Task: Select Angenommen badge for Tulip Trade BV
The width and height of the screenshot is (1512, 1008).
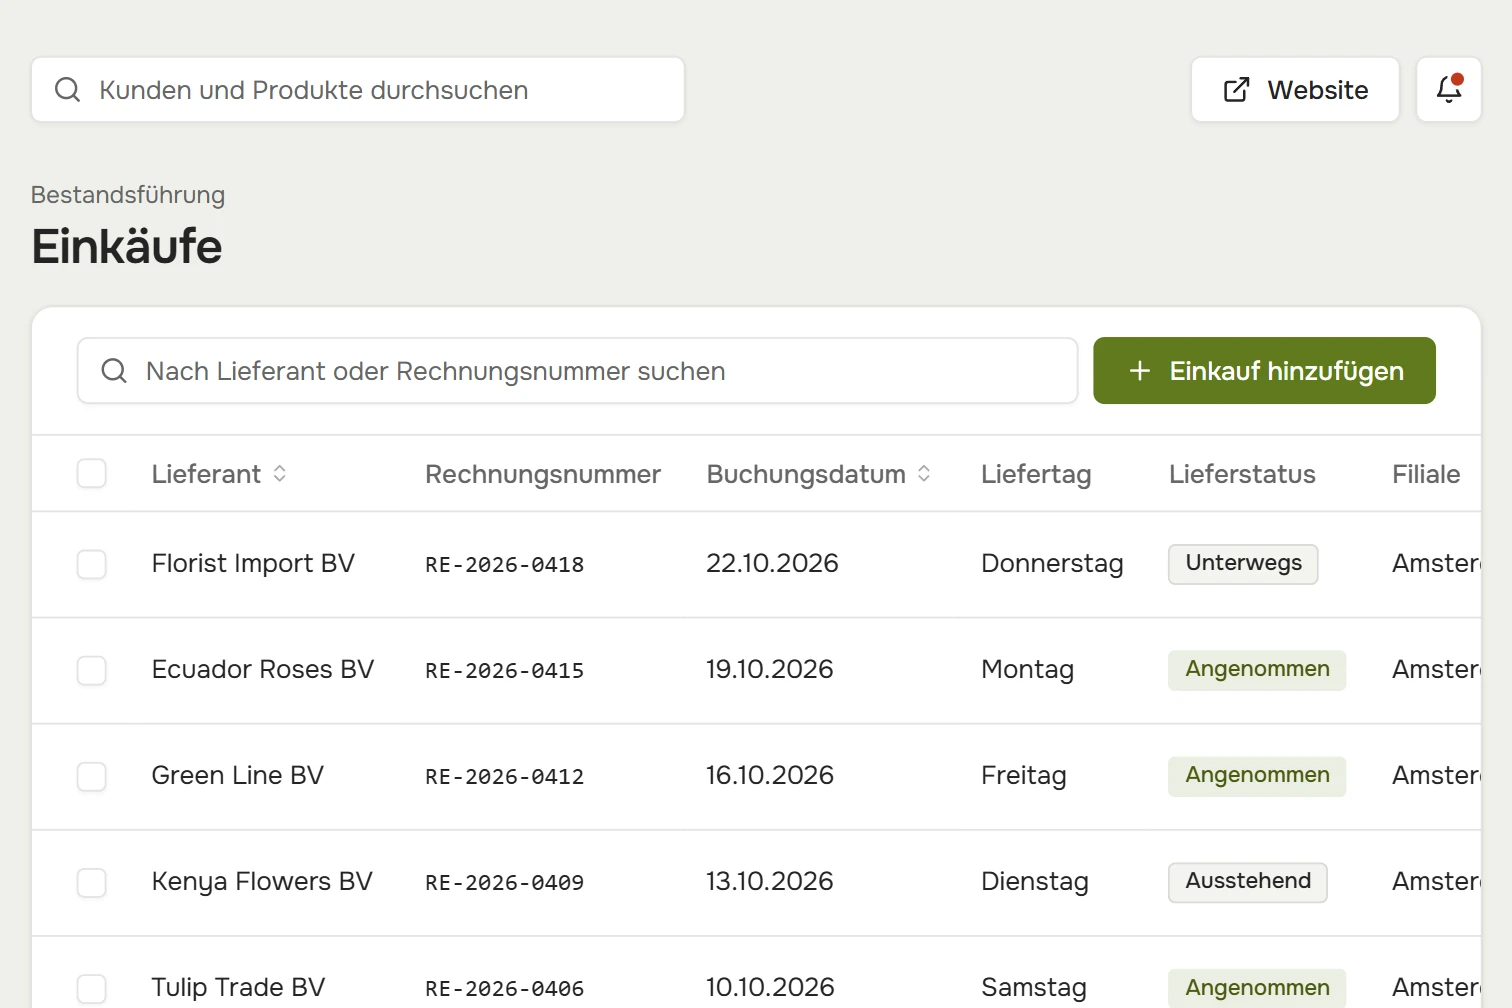Action: click(1257, 988)
